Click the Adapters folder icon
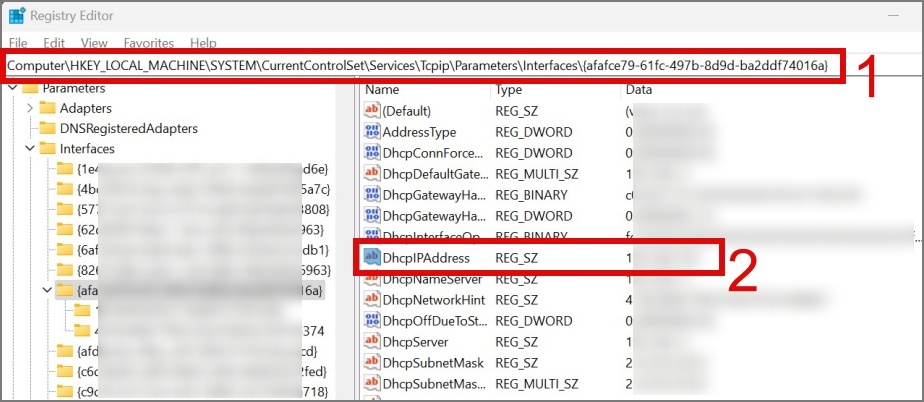 point(47,108)
